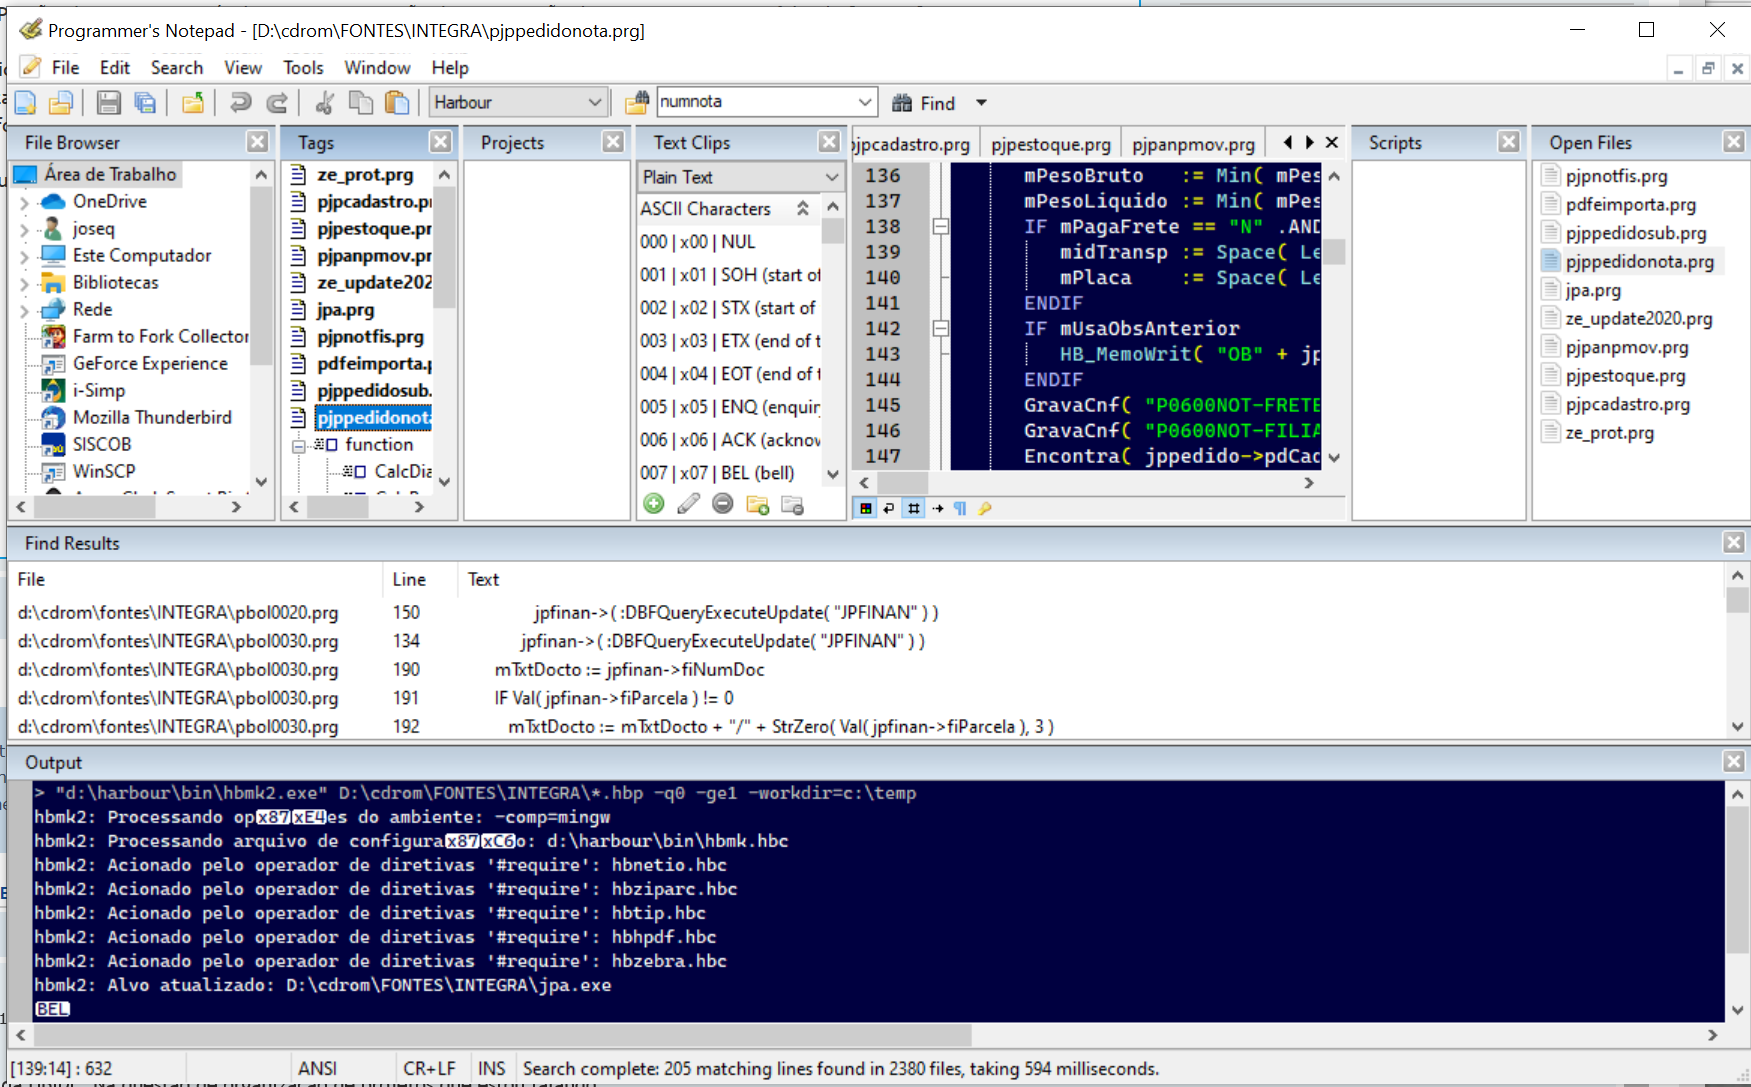Click the Output panel horizontal scrollbar thumb

point(490,1034)
